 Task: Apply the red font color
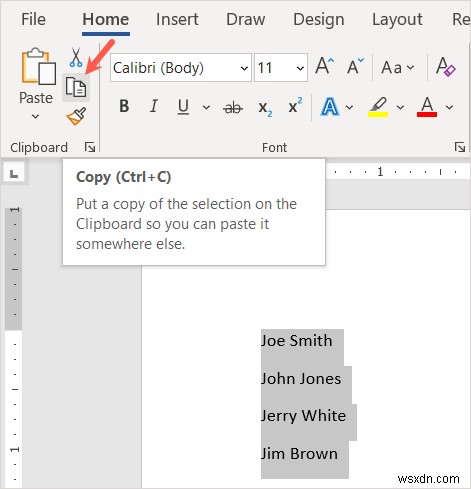(x=427, y=107)
